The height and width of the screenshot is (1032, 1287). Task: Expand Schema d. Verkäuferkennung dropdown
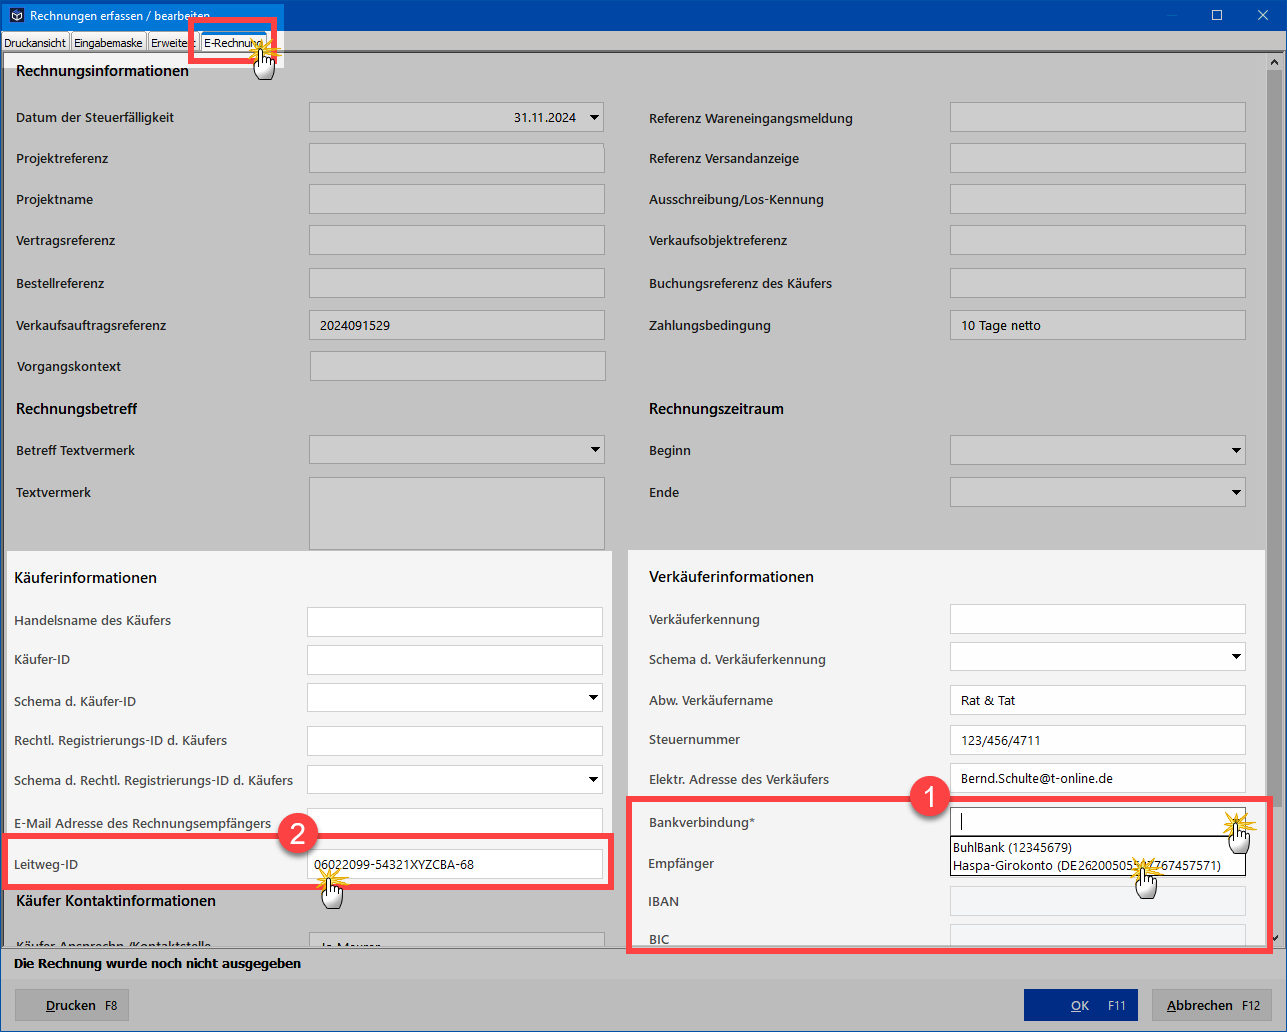(x=1236, y=657)
